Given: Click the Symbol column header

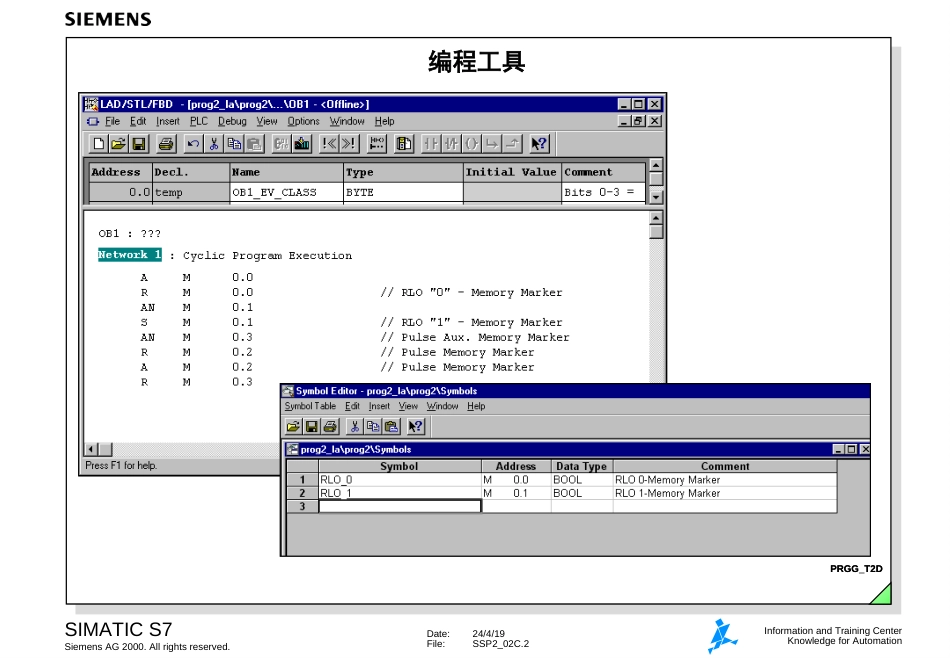Looking at the screenshot, I should tap(399, 466).
